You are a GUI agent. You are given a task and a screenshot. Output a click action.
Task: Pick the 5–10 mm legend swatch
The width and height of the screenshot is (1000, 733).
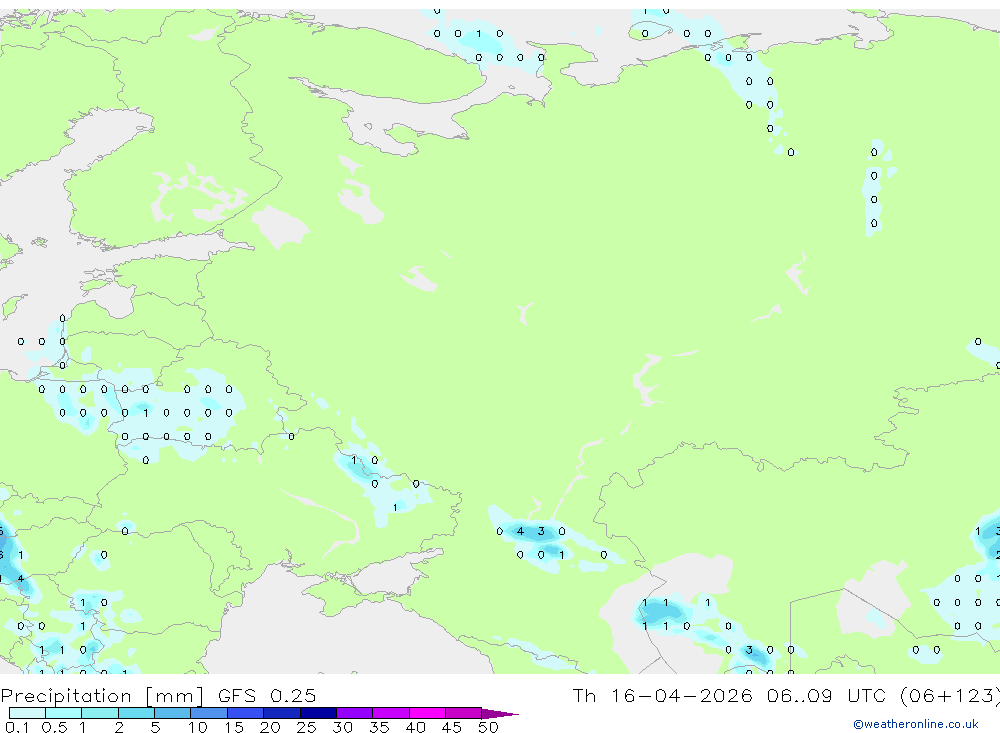[172, 713]
